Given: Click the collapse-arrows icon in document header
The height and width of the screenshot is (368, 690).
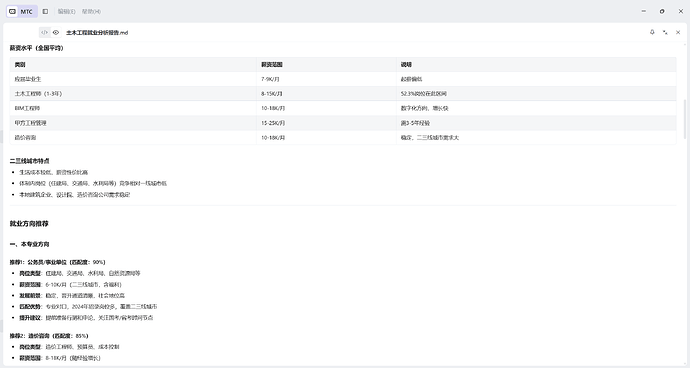Looking at the screenshot, I should pos(665,33).
